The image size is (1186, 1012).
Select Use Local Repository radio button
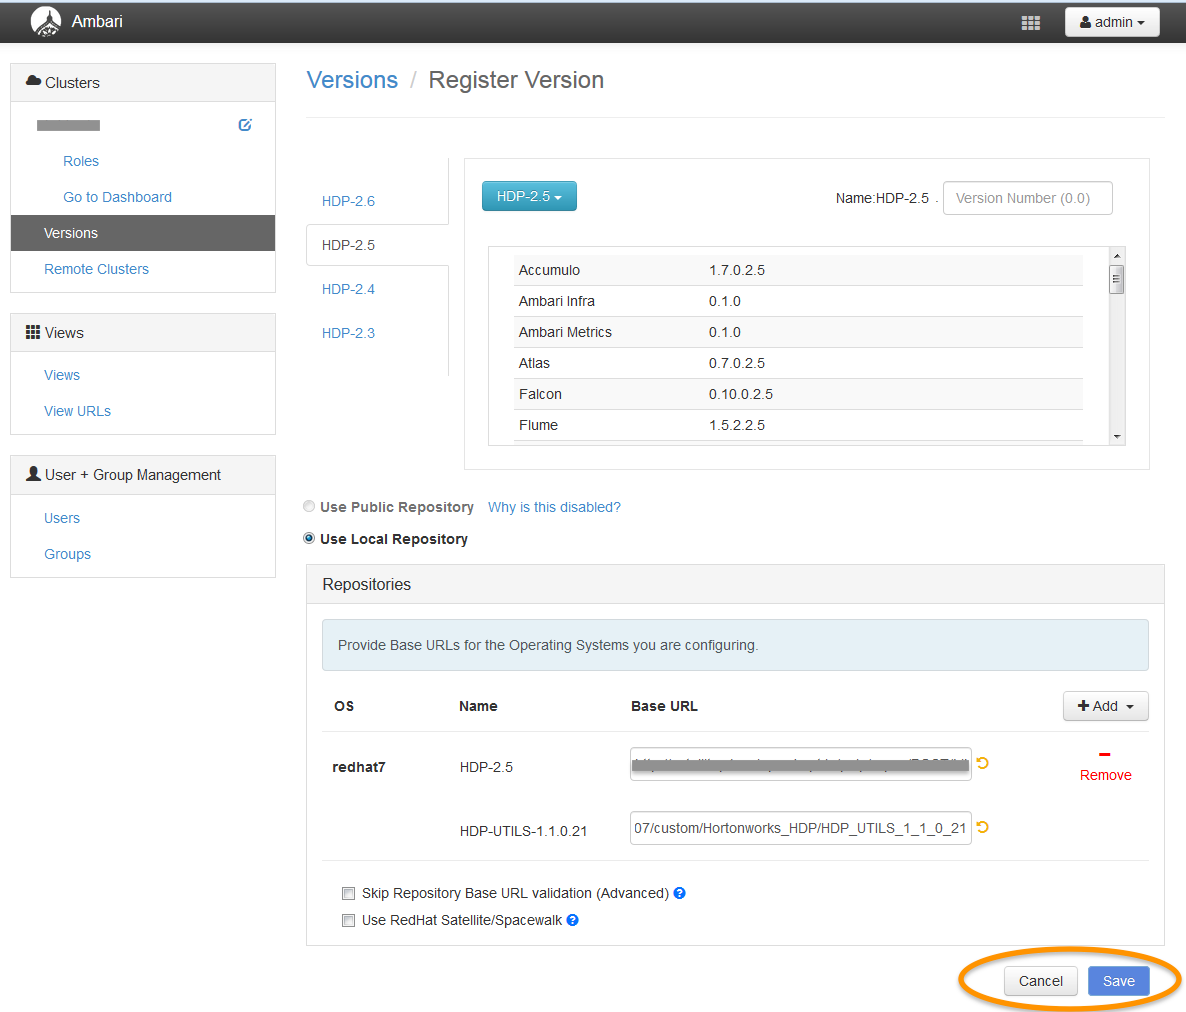(x=309, y=539)
